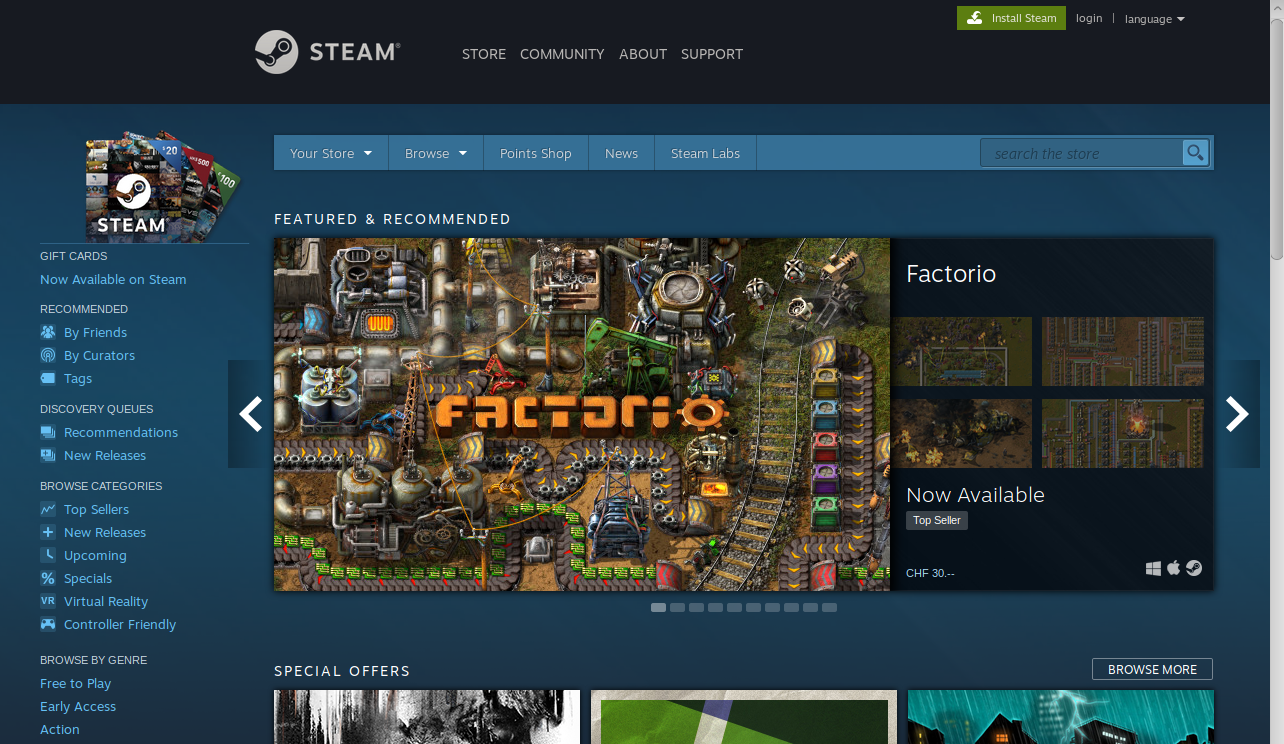Select the second carousel page dot
The image size is (1284, 744).
677,607
